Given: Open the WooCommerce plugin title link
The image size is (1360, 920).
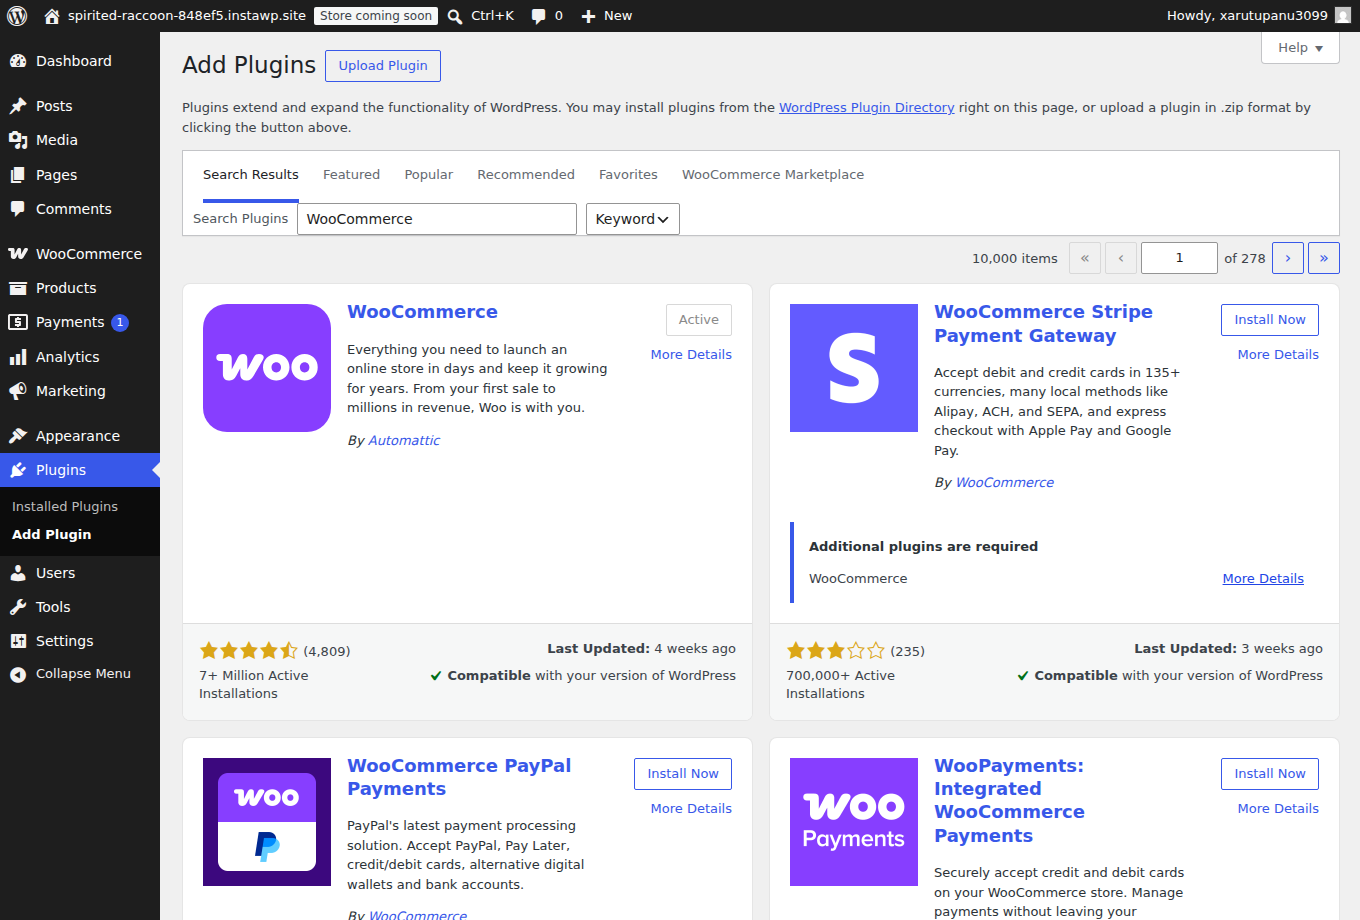Looking at the screenshot, I should coord(422,312).
